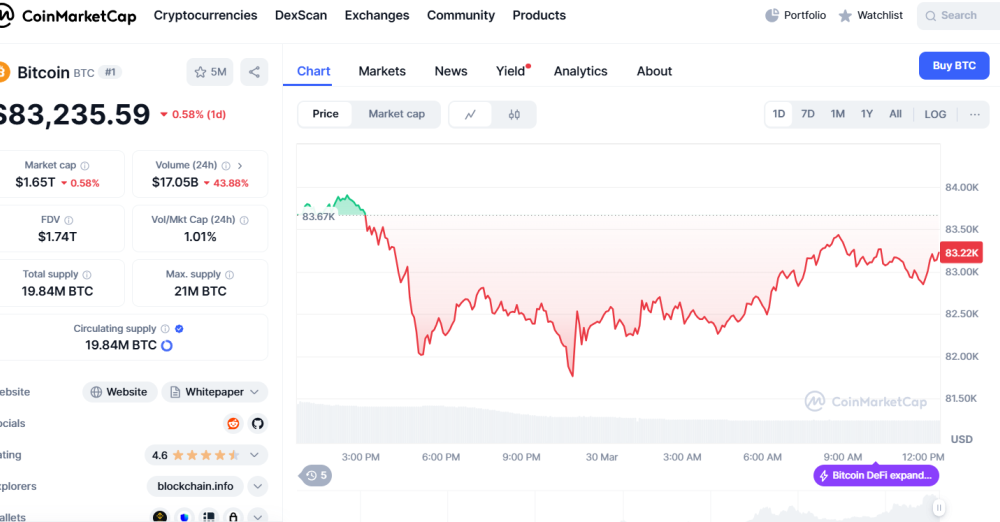
Task: Show Vol/Mkt Cap (24h) info icon
Action: [x=244, y=220]
